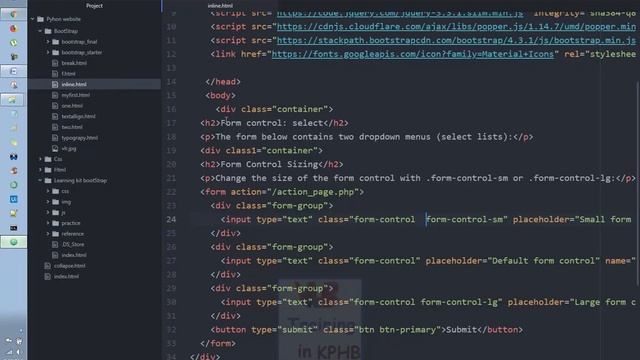Viewport: 640px width, 360px height.
Task: Click the Submit button text in code
Action: (x=461, y=330)
